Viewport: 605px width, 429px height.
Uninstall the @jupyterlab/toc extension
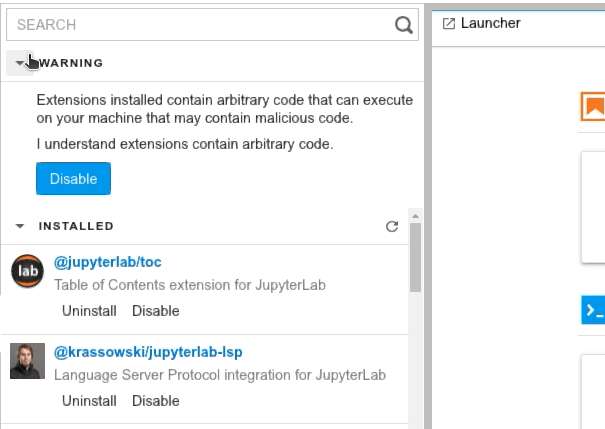point(89,311)
